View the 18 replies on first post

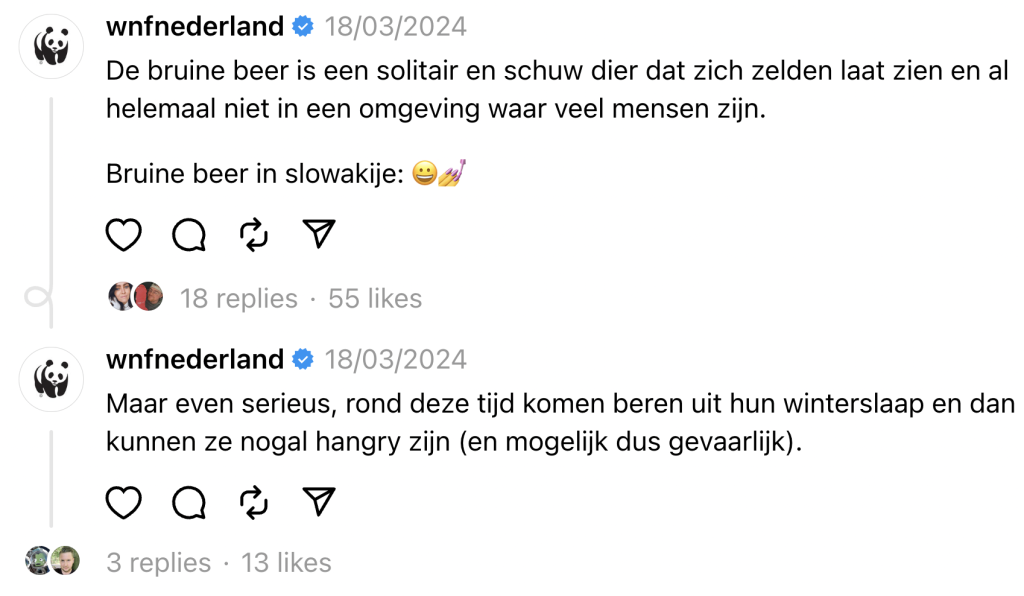coord(238,298)
